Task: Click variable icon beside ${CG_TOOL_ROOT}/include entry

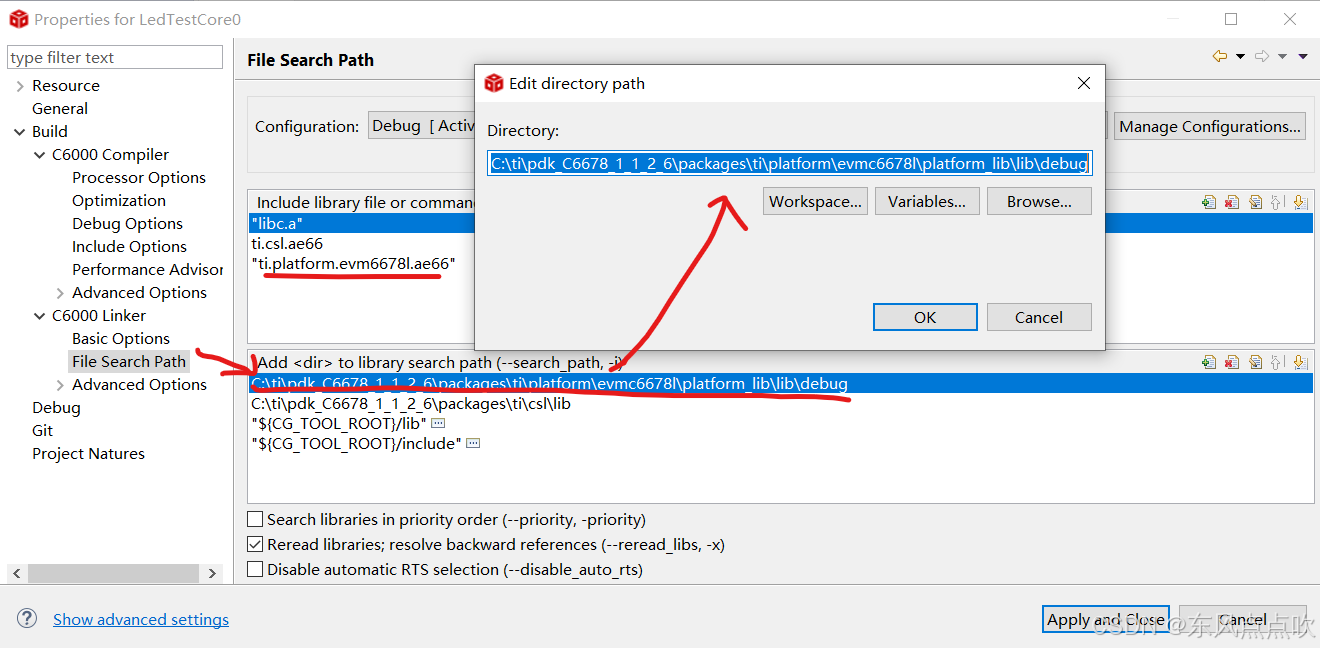Action: pos(472,444)
